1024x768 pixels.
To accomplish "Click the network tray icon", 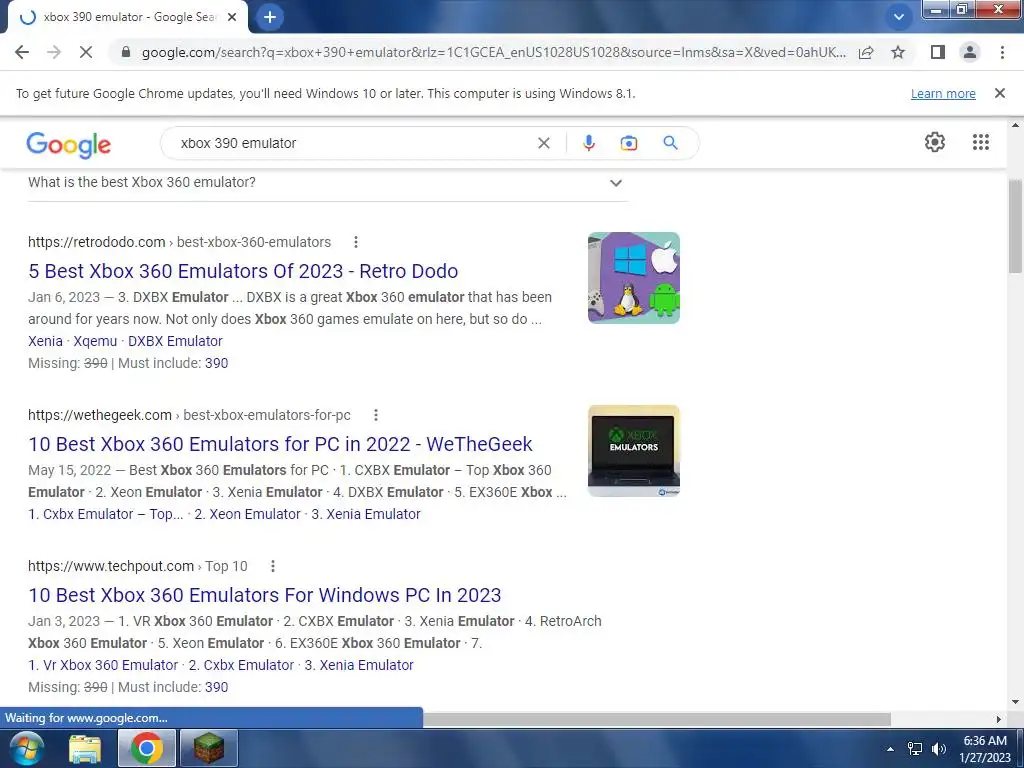I will point(915,749).
